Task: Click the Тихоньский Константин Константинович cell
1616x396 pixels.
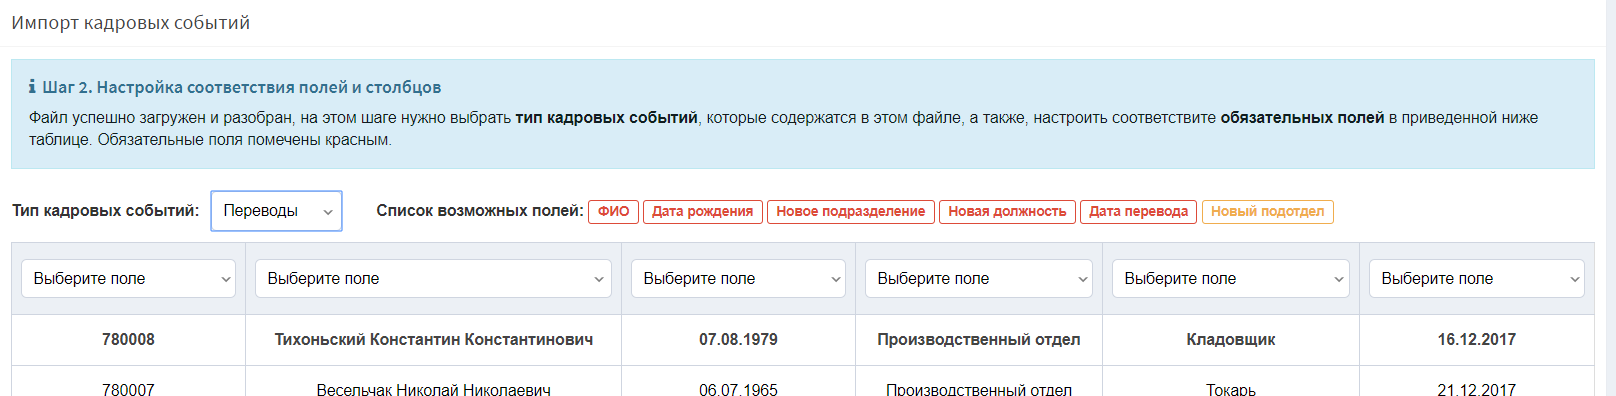Action: click(x=433, y=340)
